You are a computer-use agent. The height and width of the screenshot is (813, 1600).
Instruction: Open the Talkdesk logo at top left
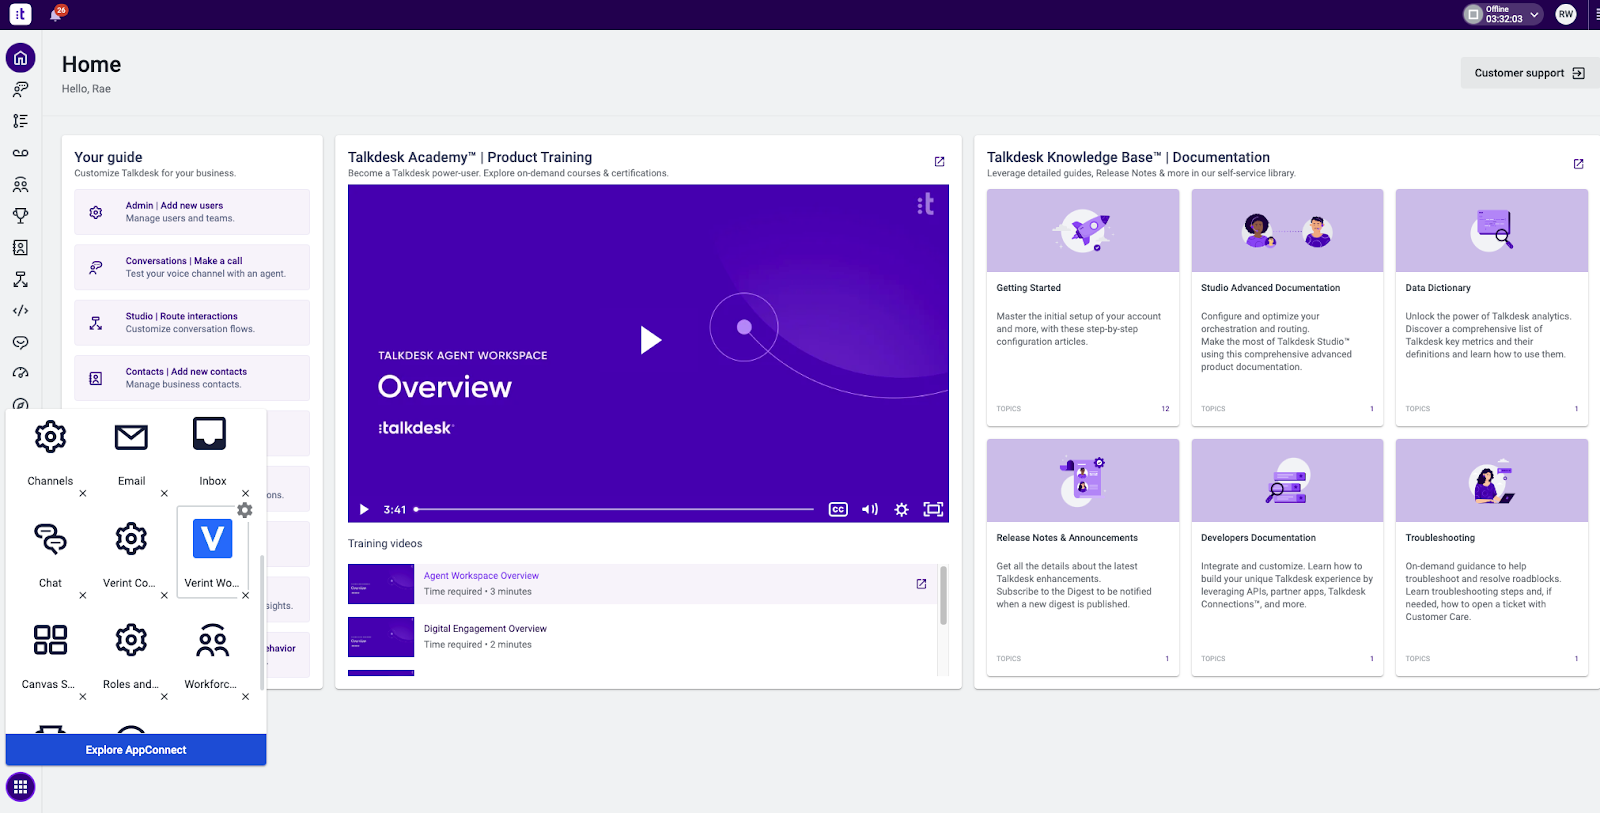point(20,14)
